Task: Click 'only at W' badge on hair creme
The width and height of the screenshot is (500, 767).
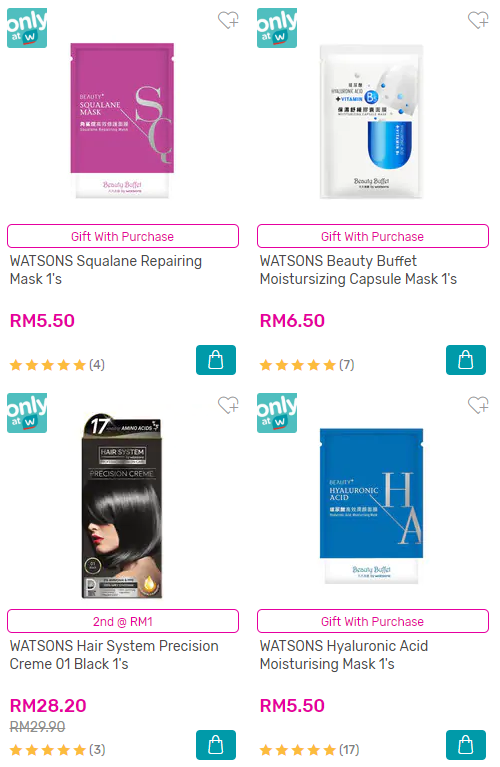Action: (x=27, y=413)
